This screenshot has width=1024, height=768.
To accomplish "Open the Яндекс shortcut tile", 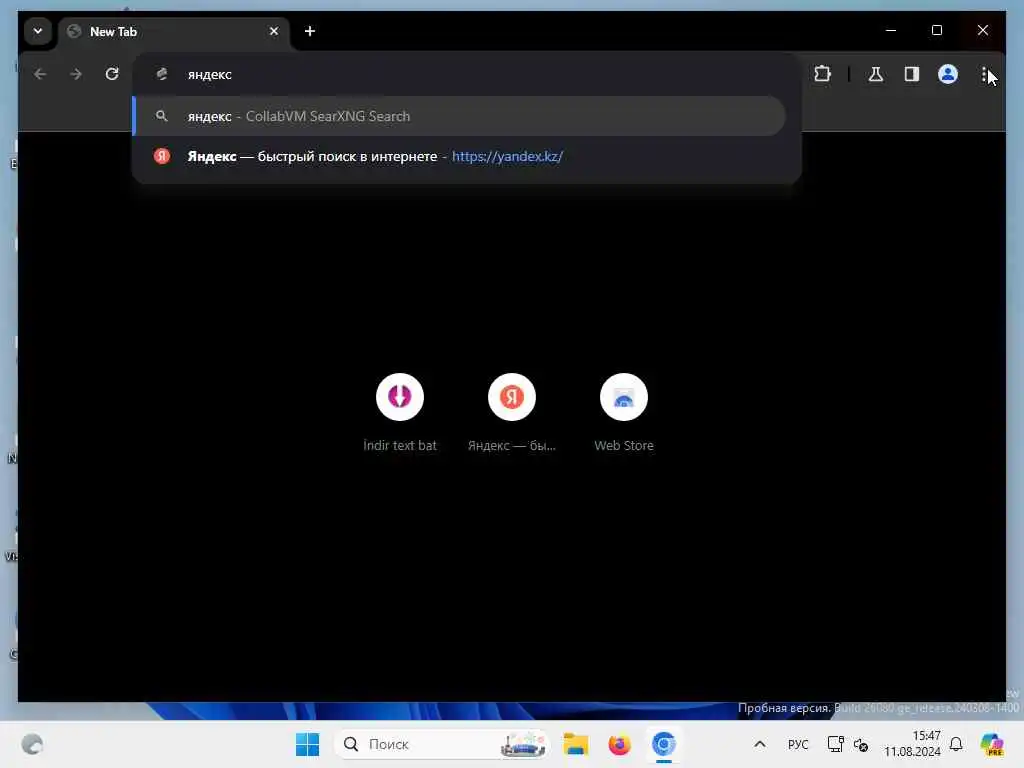I will coord(512,413).
